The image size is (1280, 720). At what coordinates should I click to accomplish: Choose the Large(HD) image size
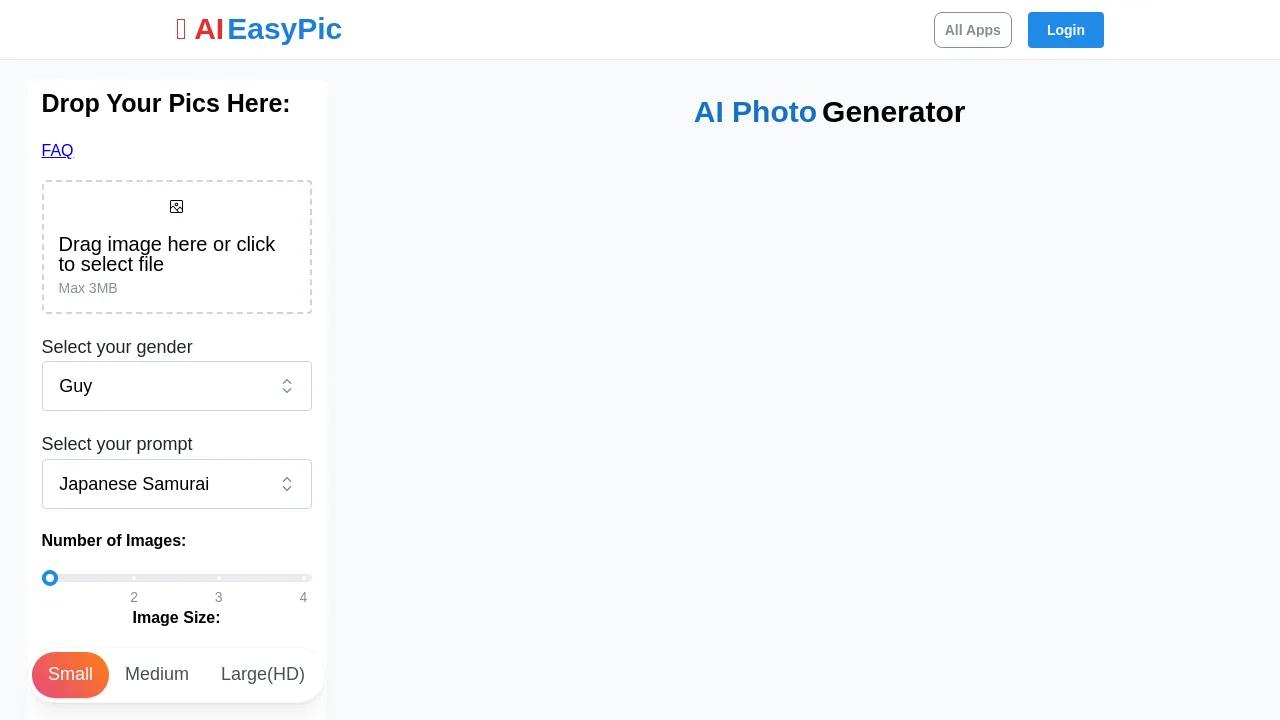(x=263, y=674)
